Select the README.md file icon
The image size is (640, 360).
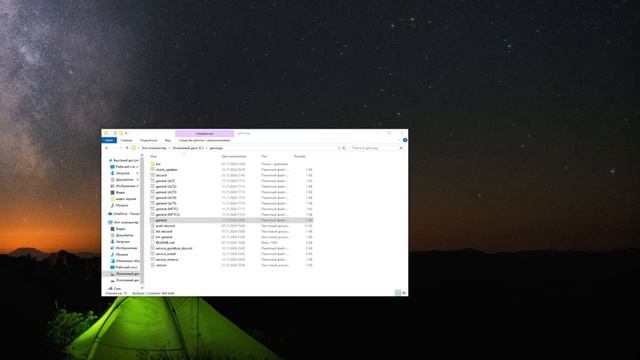(x=153, y=242)
